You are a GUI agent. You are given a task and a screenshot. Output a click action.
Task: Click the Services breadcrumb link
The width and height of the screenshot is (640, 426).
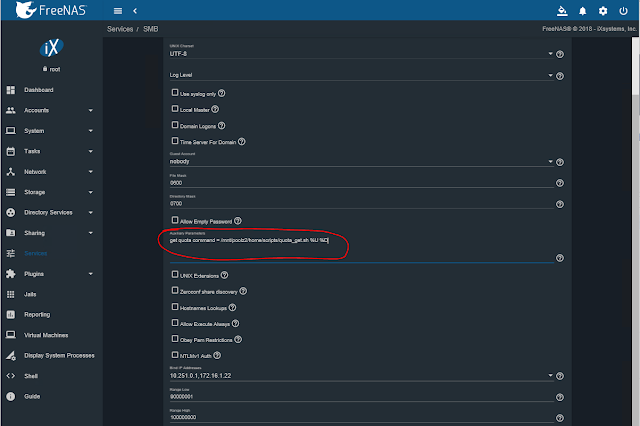tap(120, 29)
